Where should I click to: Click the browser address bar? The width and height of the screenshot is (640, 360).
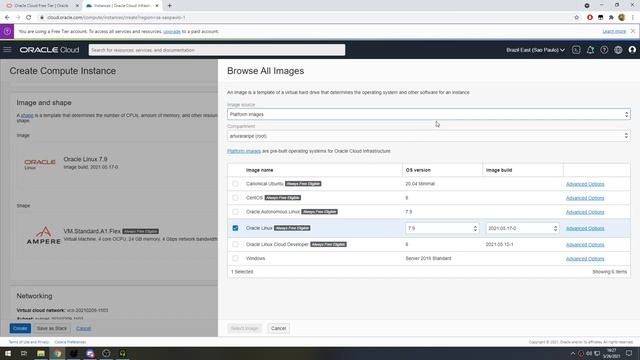(306, 18)
